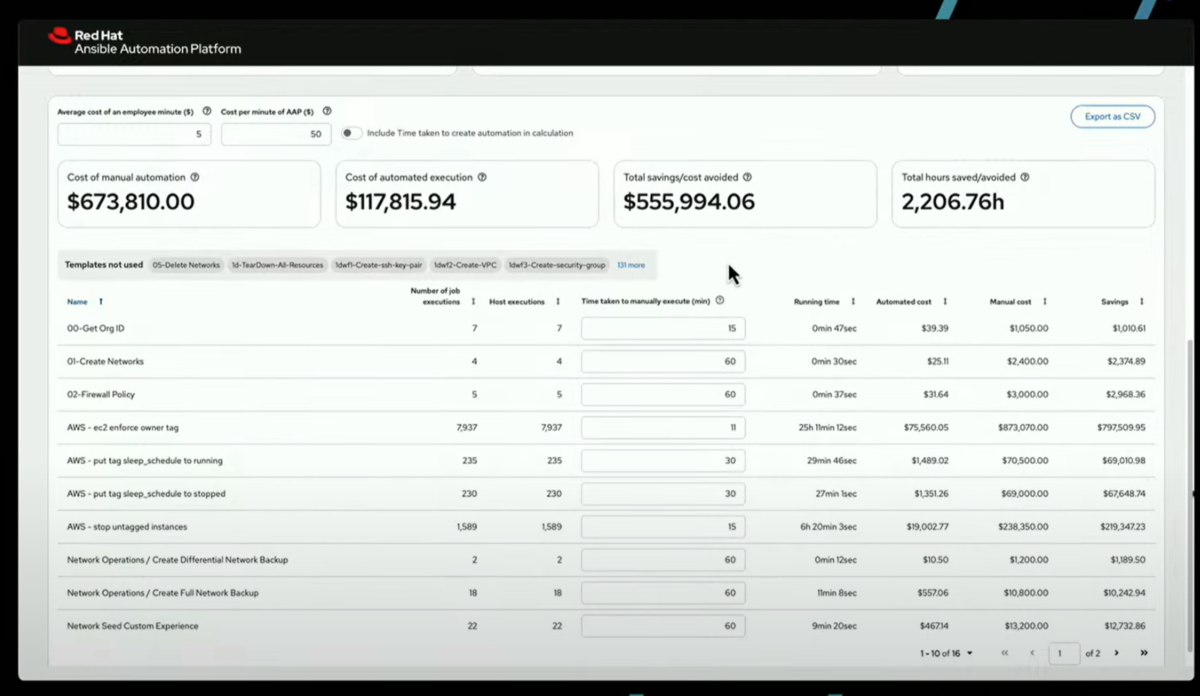Click Network Seed Custom Experience name
Image resolution: width=1200 pixels, height=696 pixels.
pyautogui.click(x=132, y=626)
